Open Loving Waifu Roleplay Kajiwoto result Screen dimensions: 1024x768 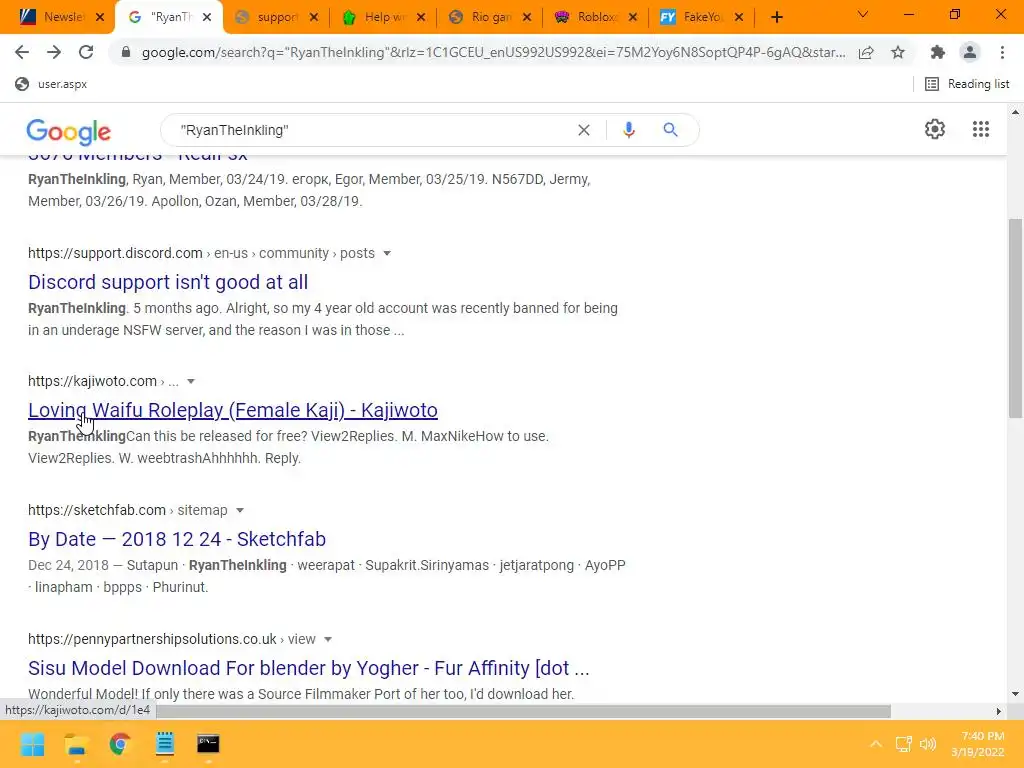pos(232,410)
